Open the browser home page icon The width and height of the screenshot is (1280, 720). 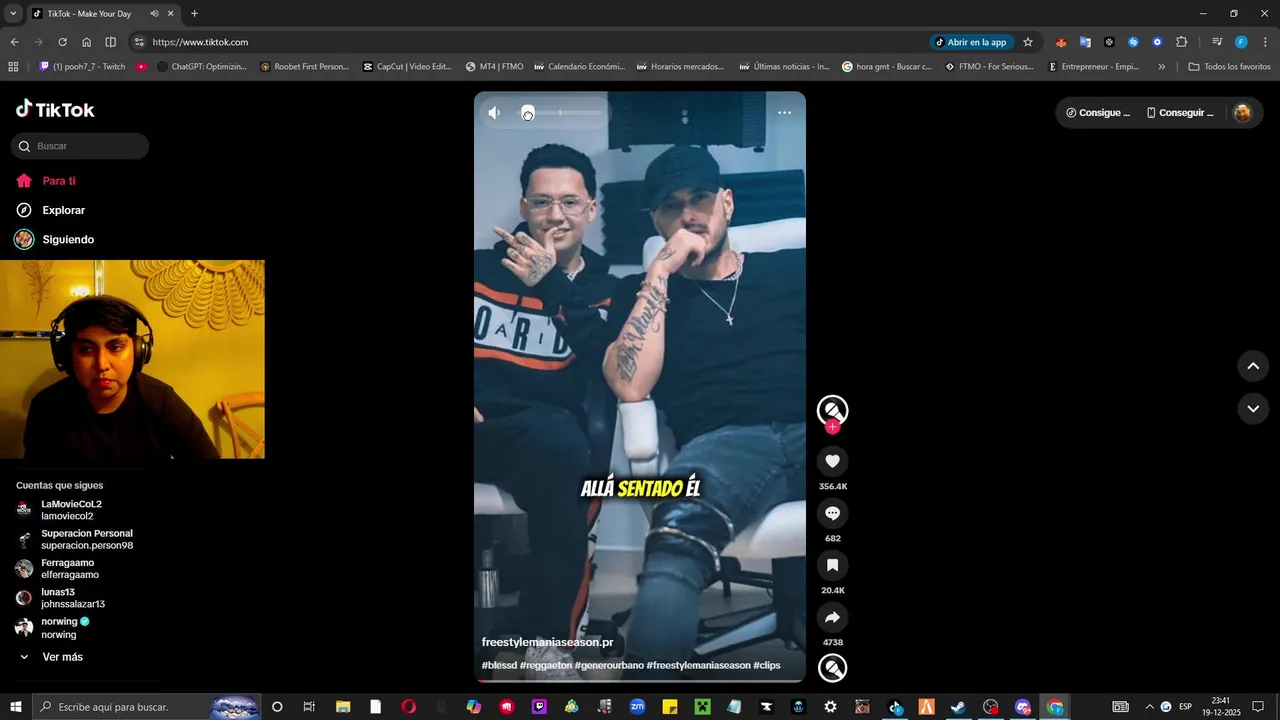pyautogui.click(x=86, y=42)
